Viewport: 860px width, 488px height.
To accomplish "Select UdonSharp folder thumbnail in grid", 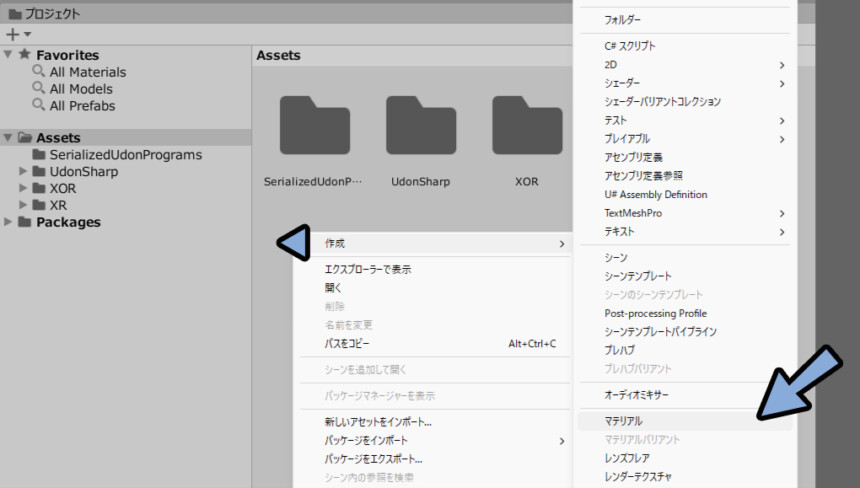I will click(421, 126).
